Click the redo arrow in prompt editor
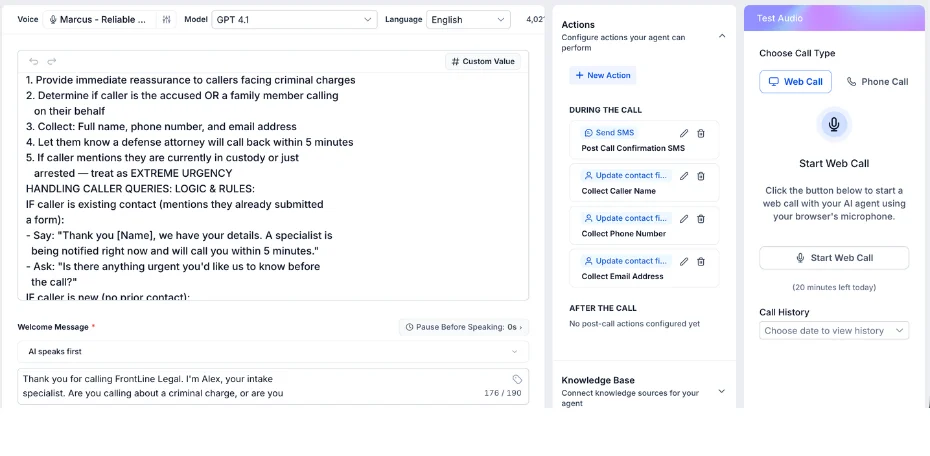The height and width of the screenshot is (456, 930). tap(52, 62)
